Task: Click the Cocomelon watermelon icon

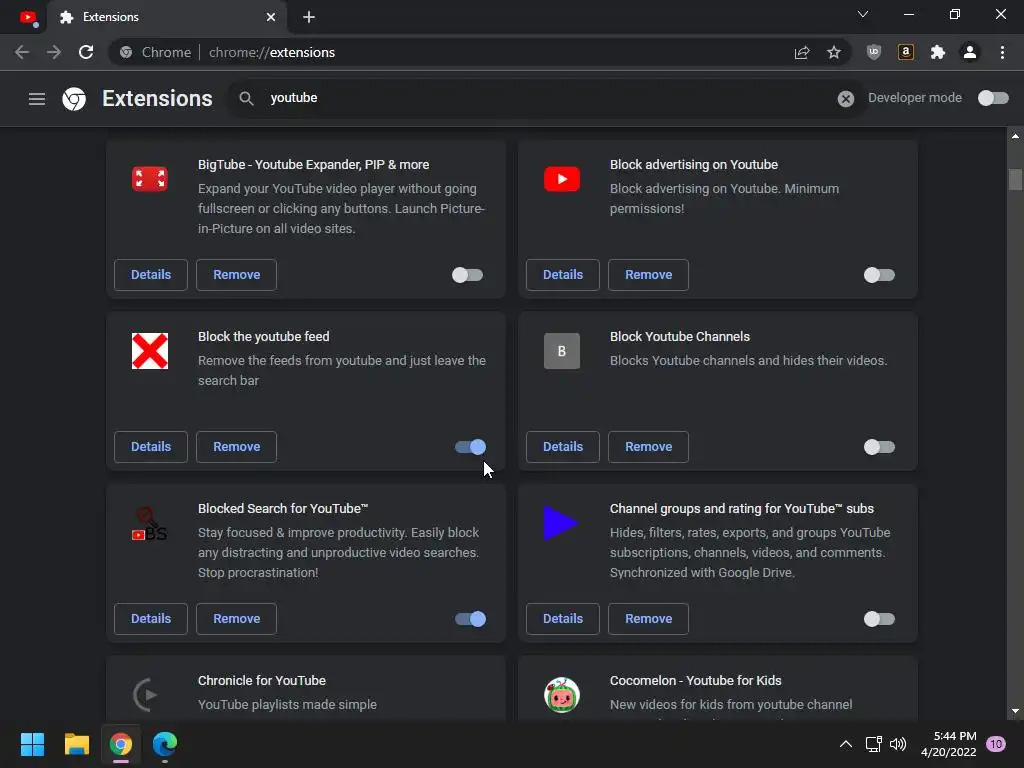Action: coord(562,695)
